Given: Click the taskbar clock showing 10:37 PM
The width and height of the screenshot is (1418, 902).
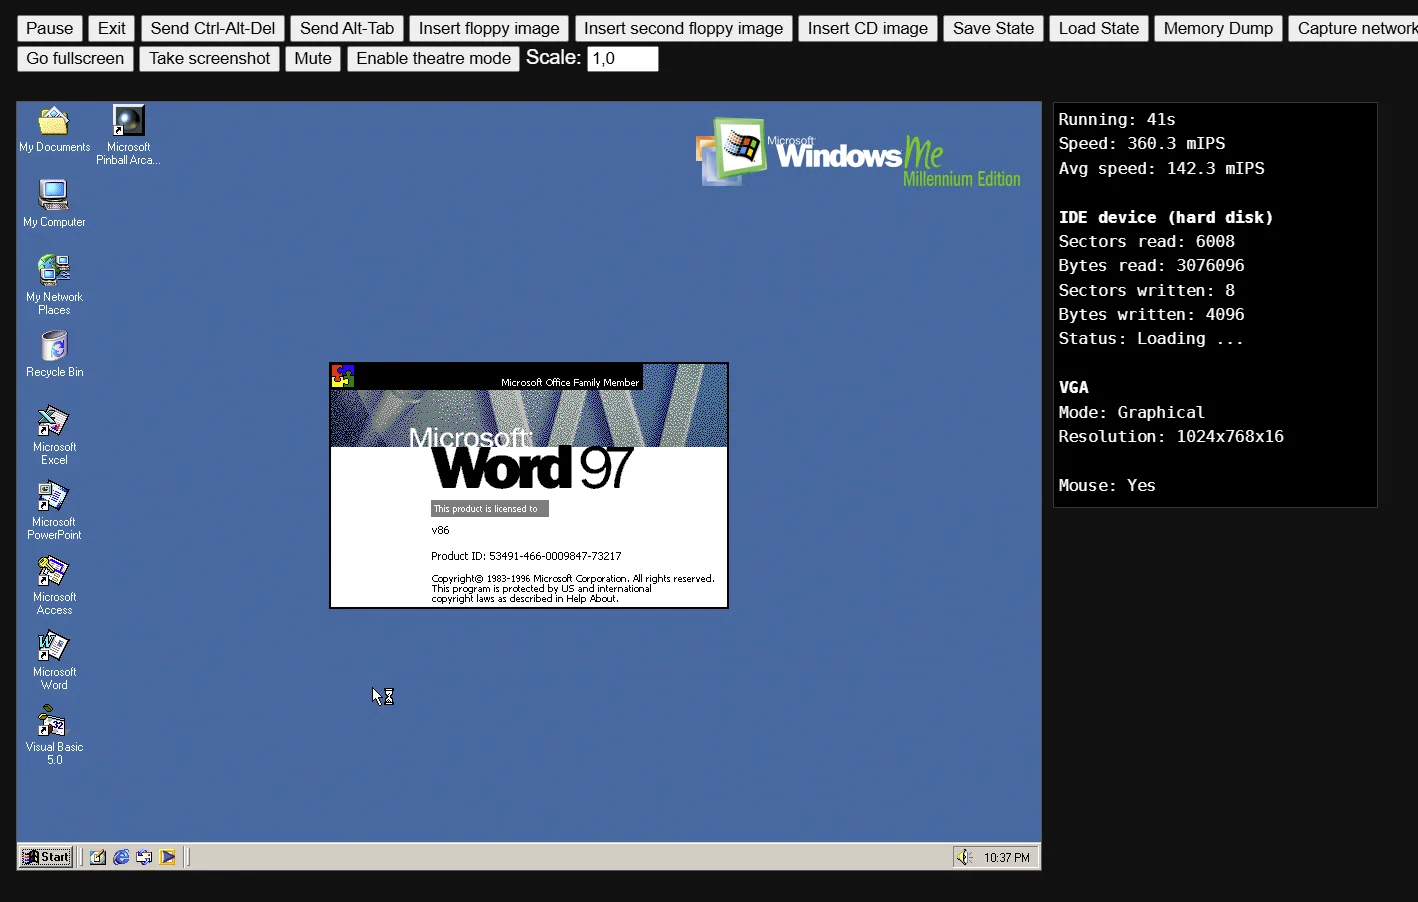Looking at the screenshot, I should (1006, 858).
